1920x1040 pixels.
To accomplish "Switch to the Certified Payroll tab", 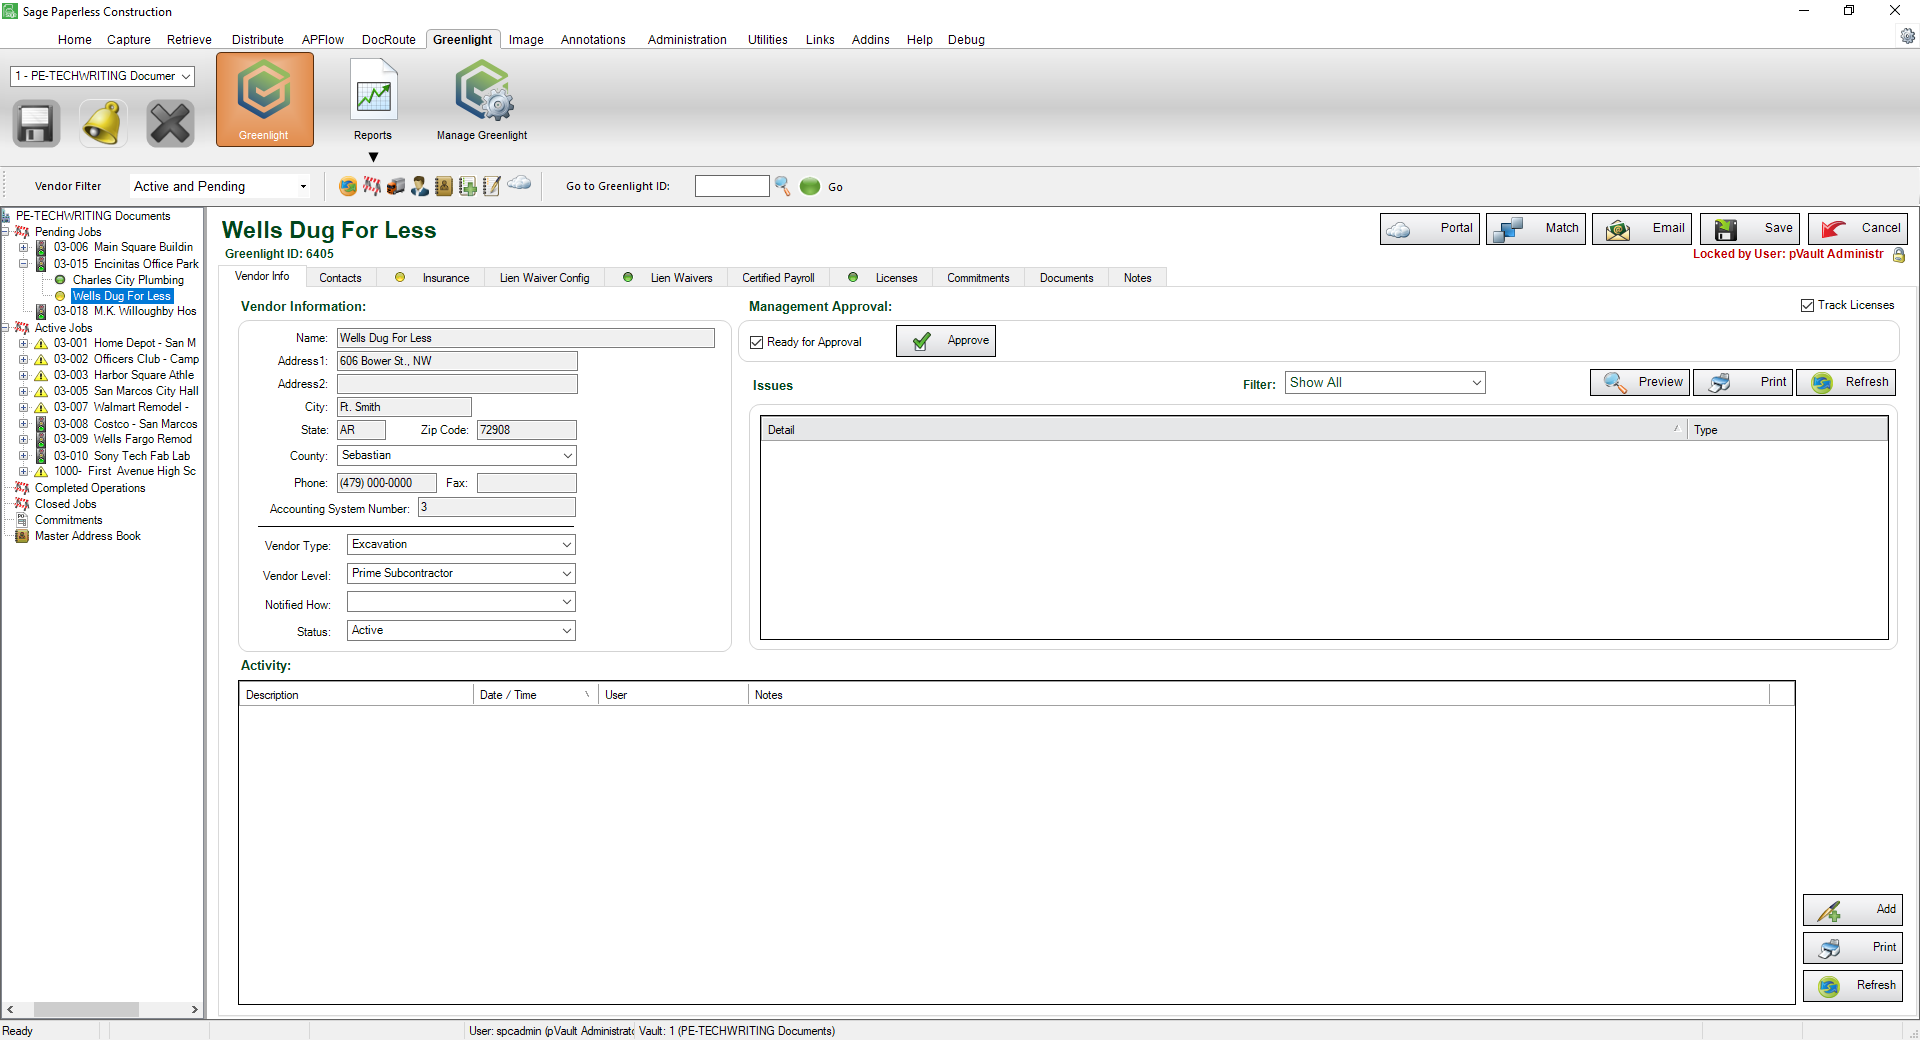I will pyautogui.click(x=779, y=278).
